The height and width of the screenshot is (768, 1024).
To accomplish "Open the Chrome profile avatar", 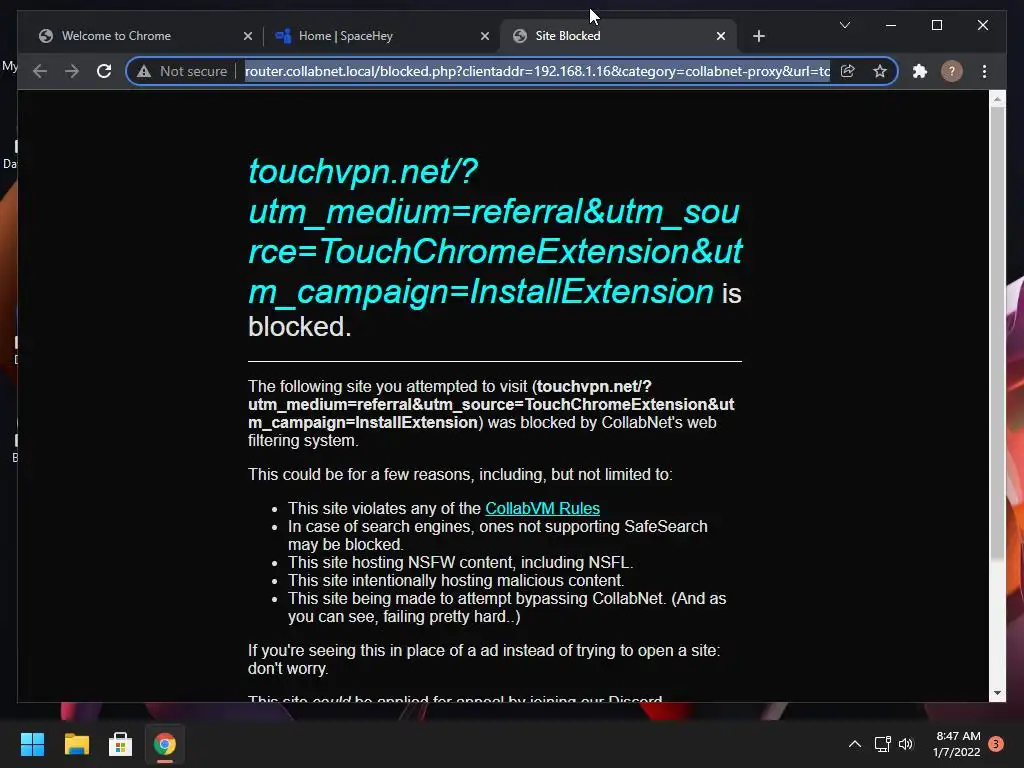I will (x=952, y=71).
